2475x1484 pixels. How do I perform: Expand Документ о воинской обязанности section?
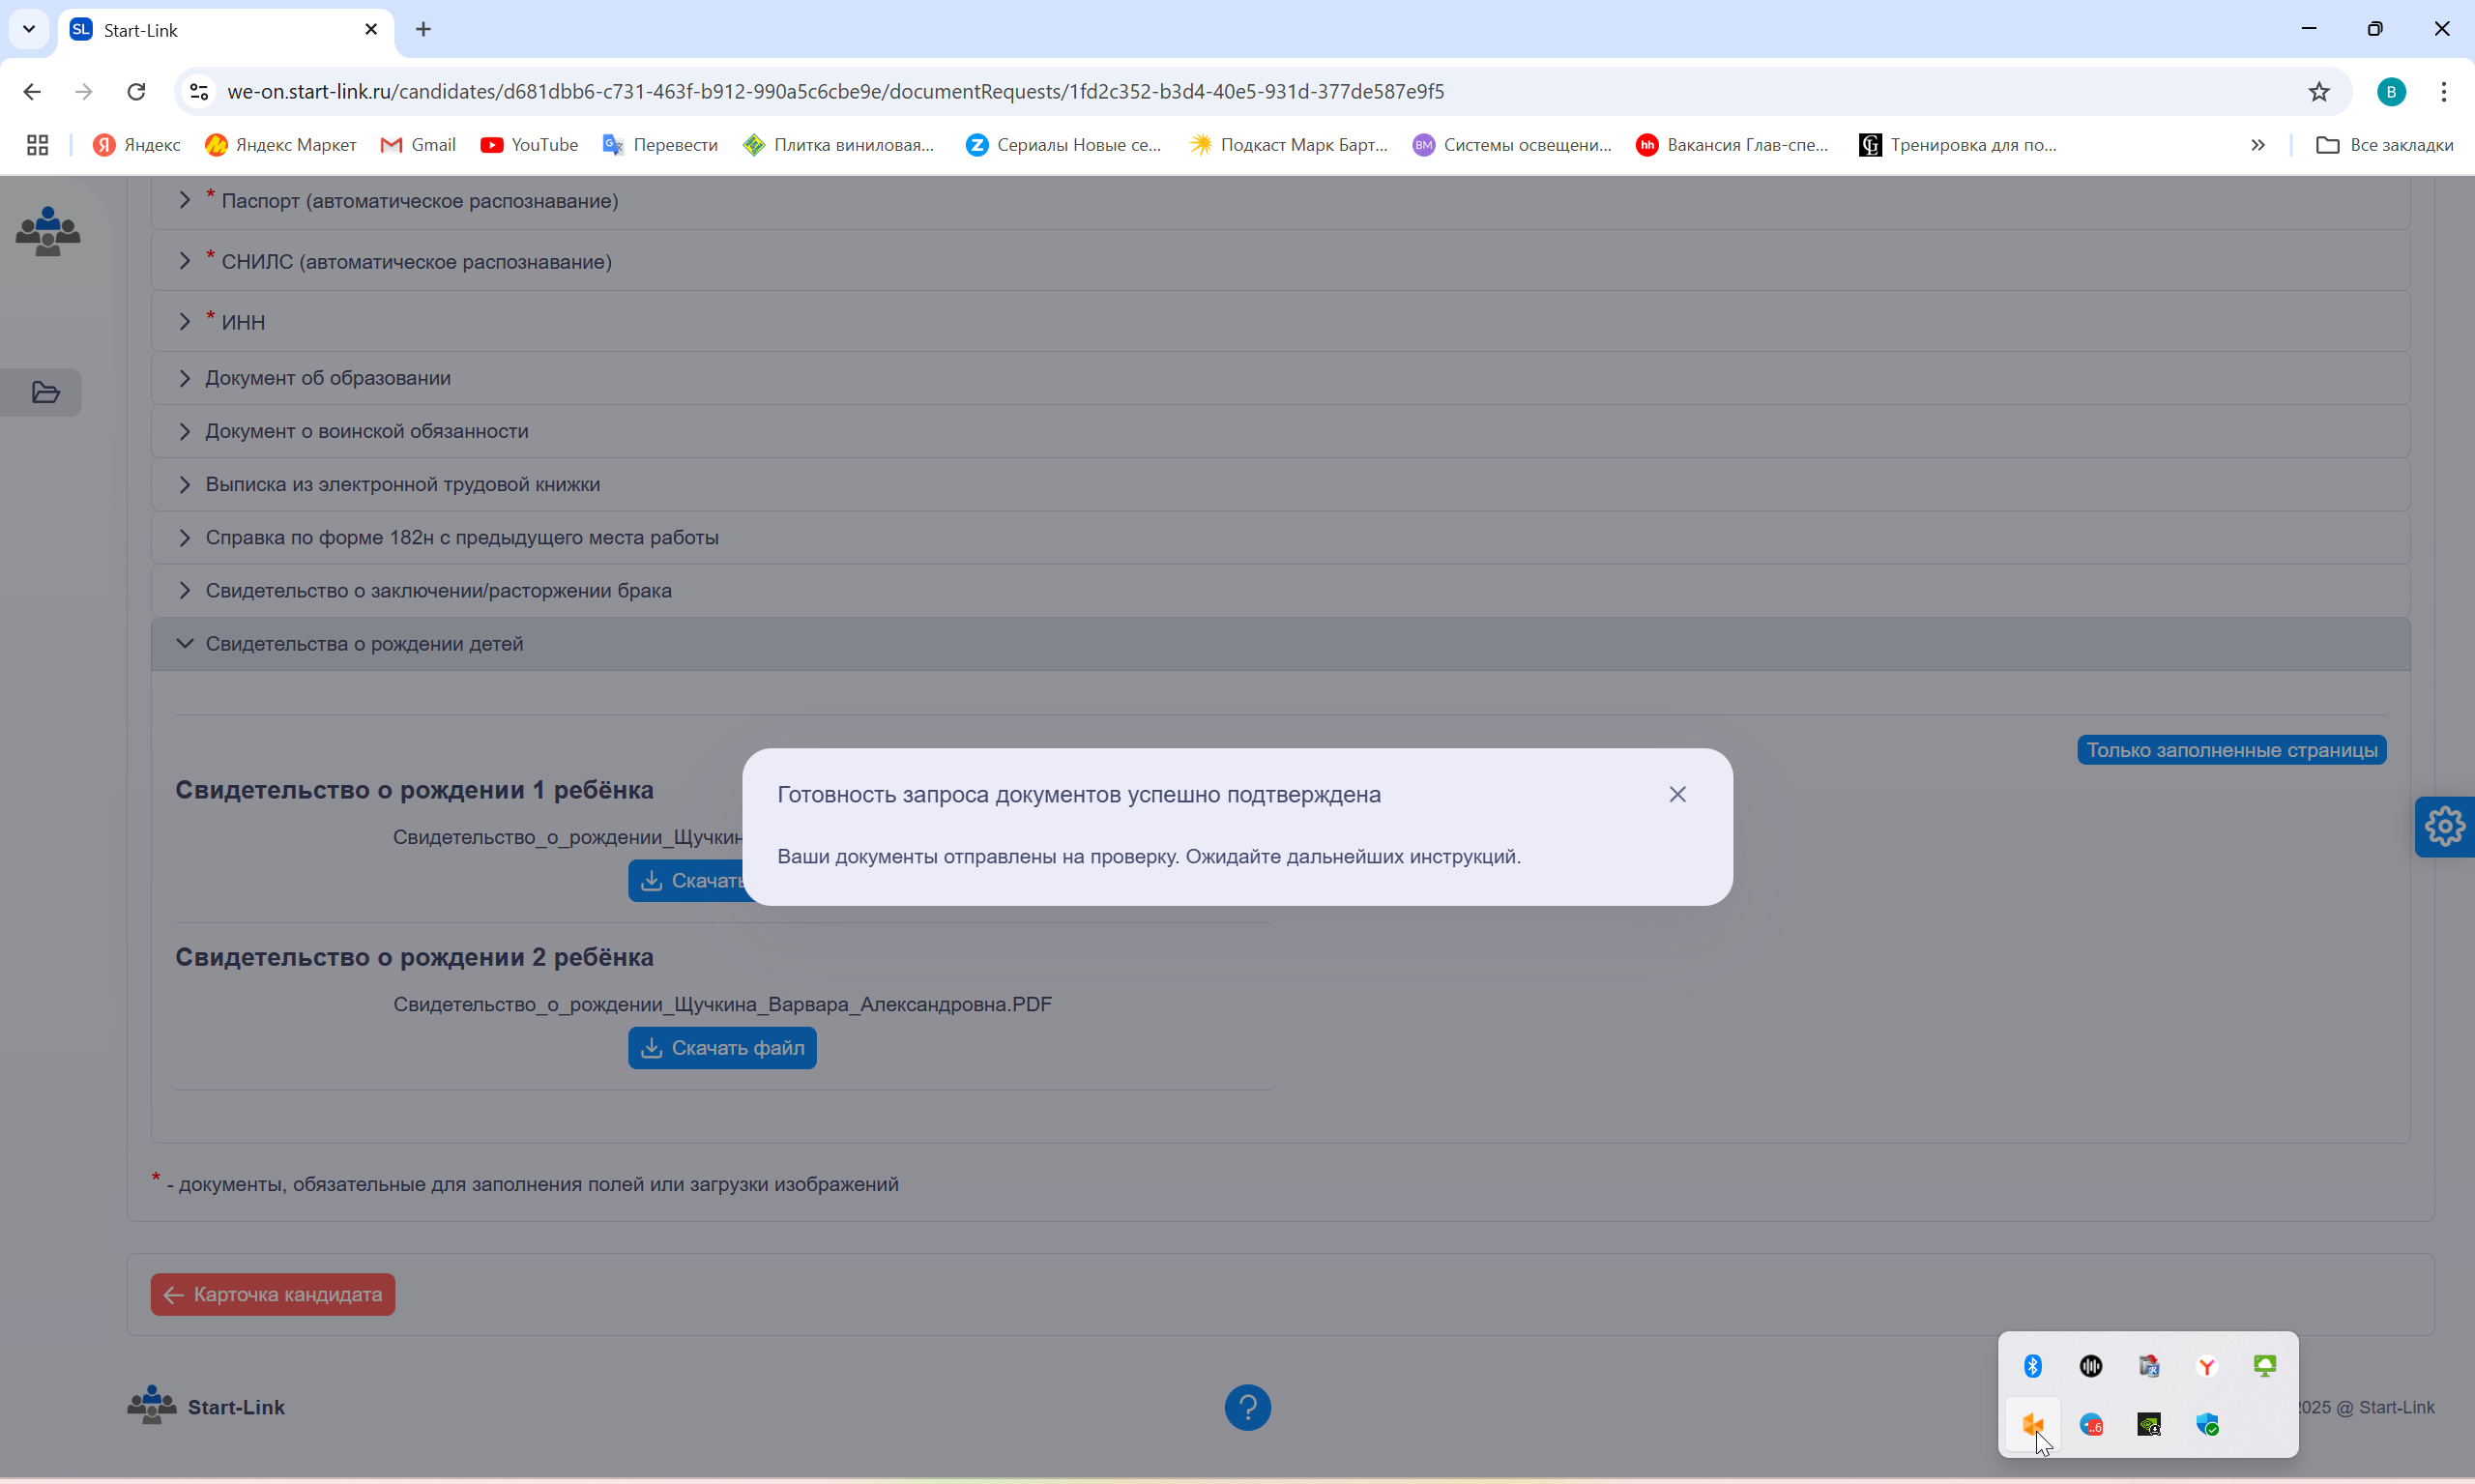coord(1280,431)
